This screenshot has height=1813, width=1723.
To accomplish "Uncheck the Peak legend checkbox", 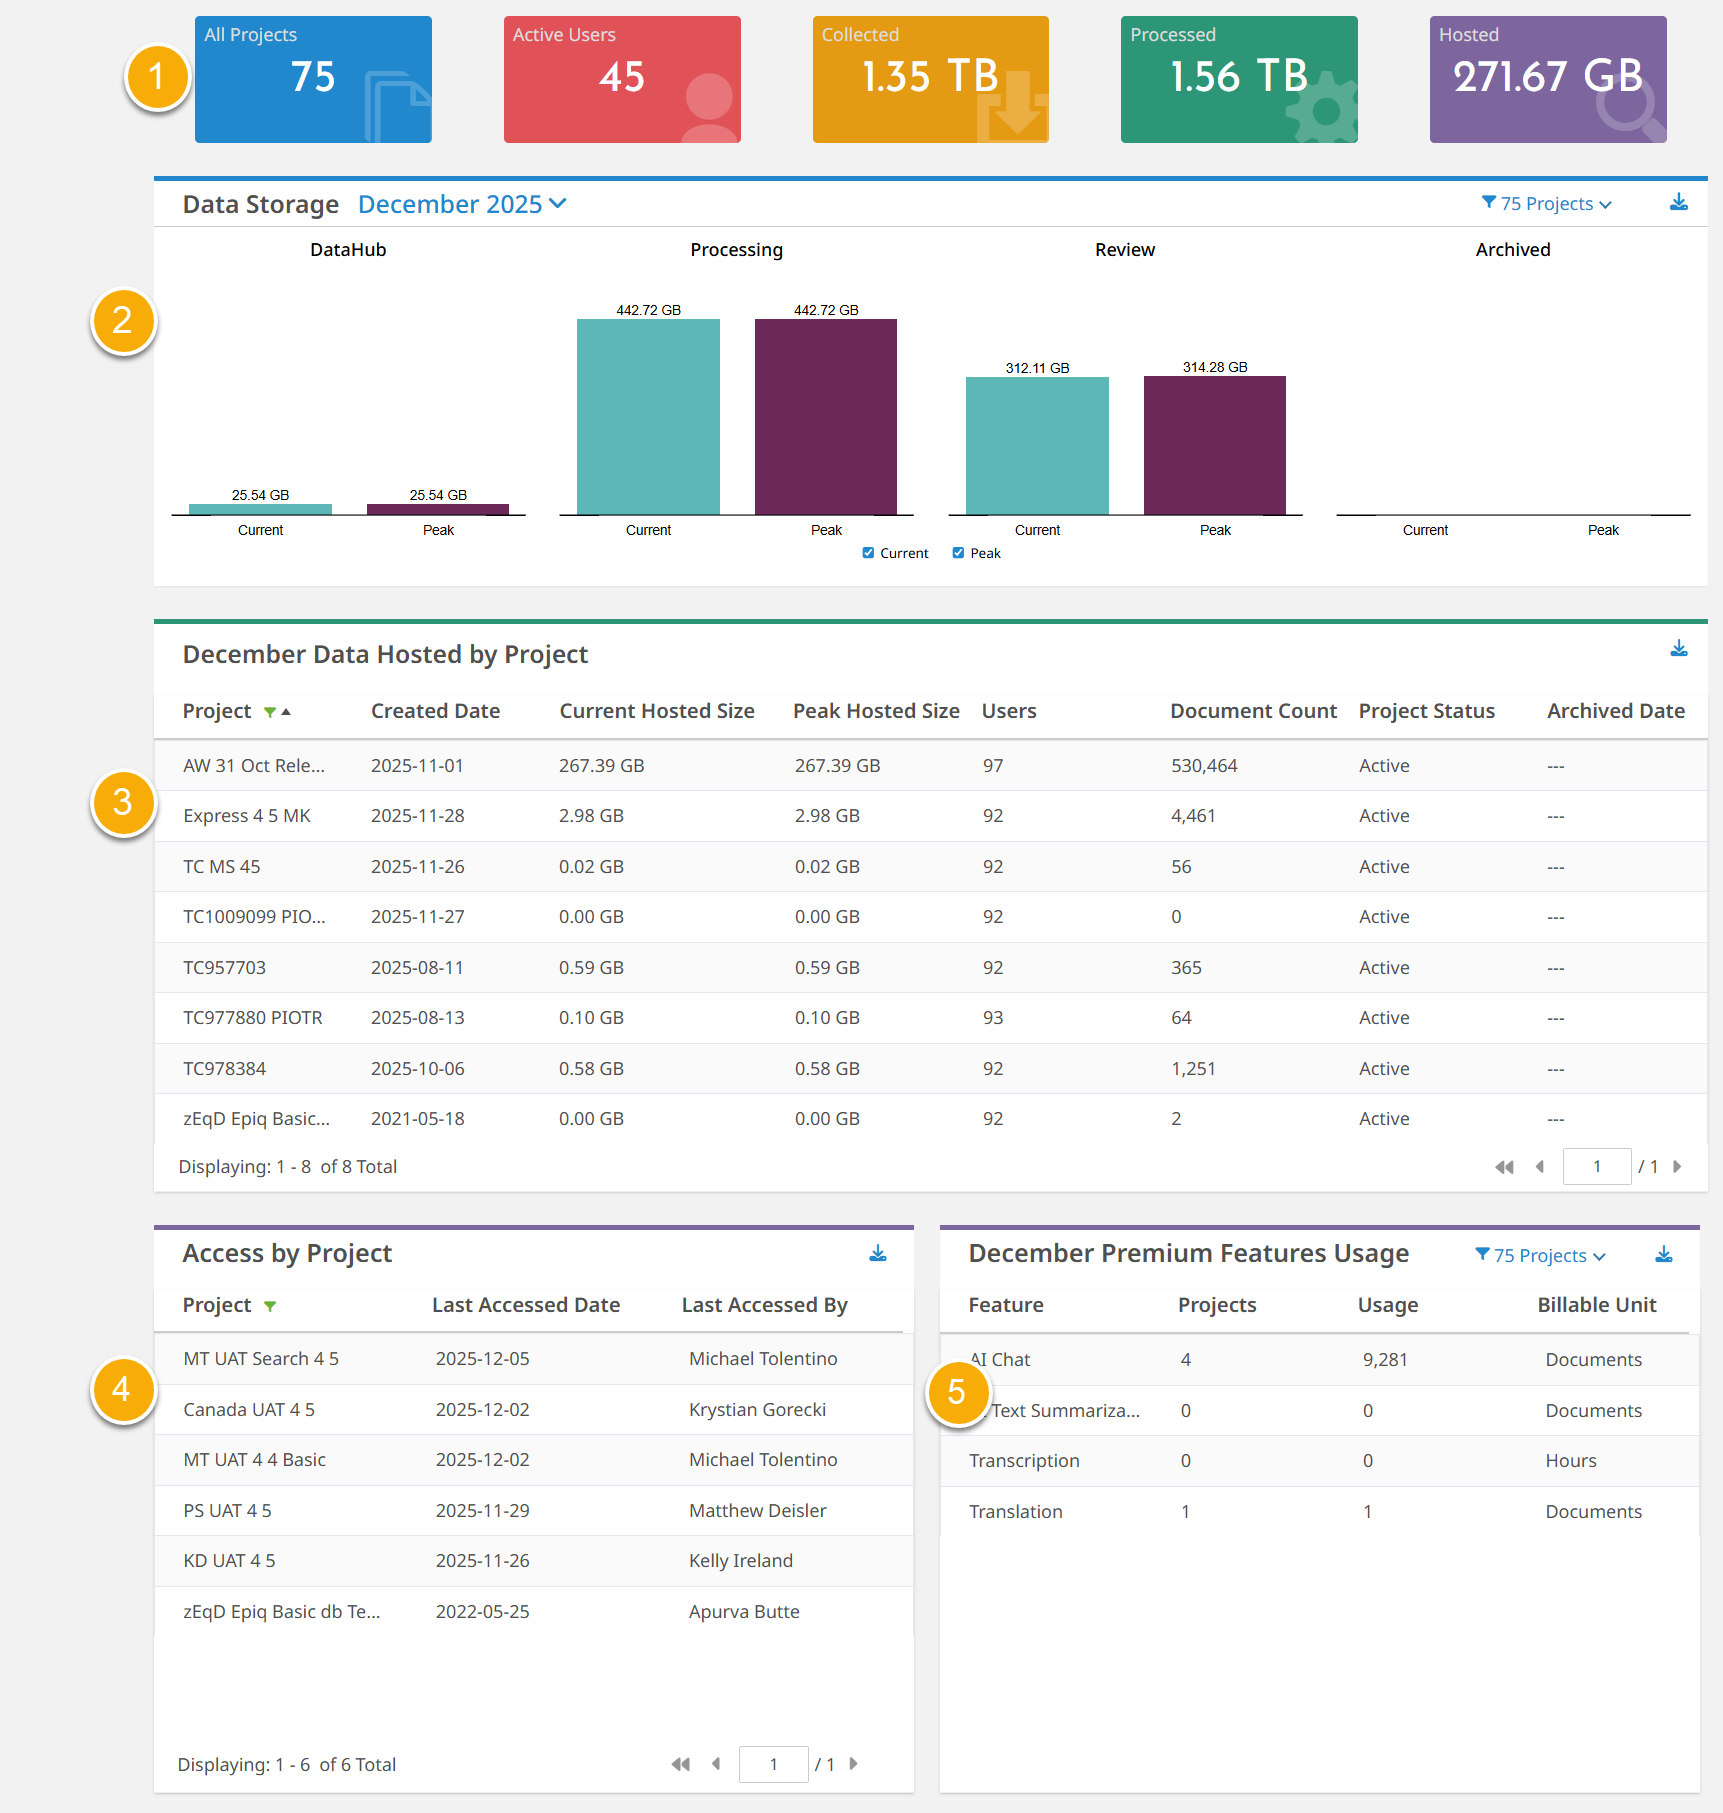I will coord(958,553).
